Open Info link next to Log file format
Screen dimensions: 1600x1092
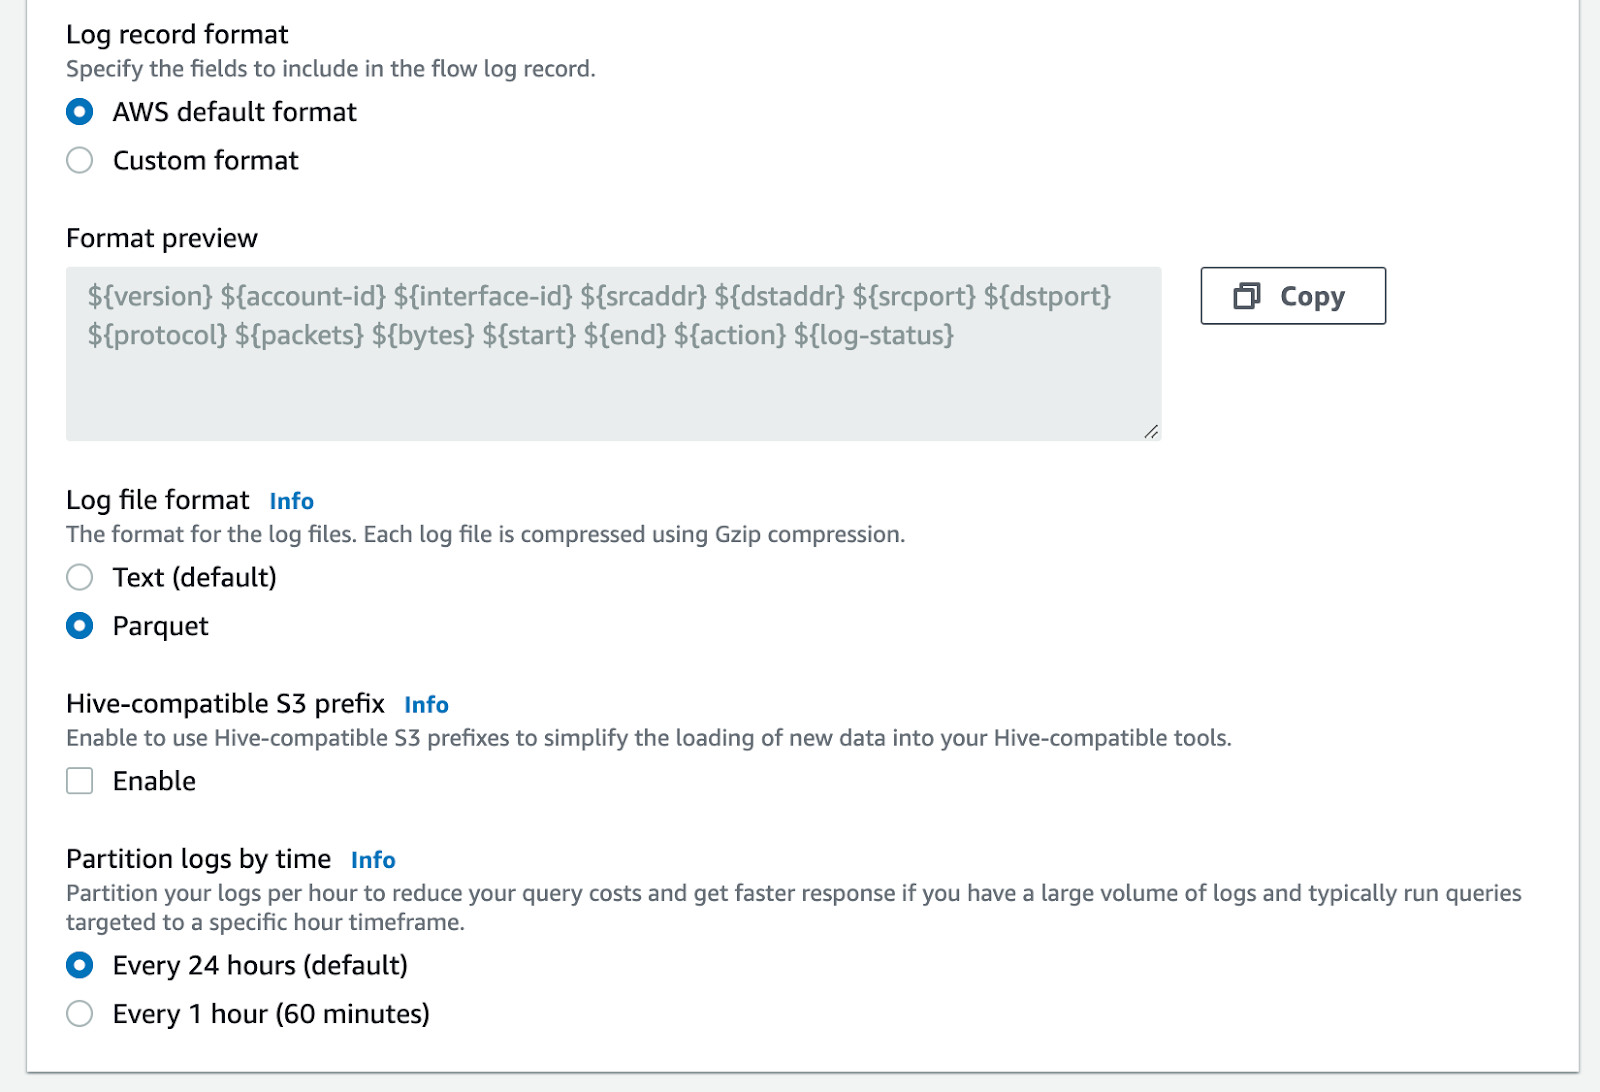[x=291, y=501]
